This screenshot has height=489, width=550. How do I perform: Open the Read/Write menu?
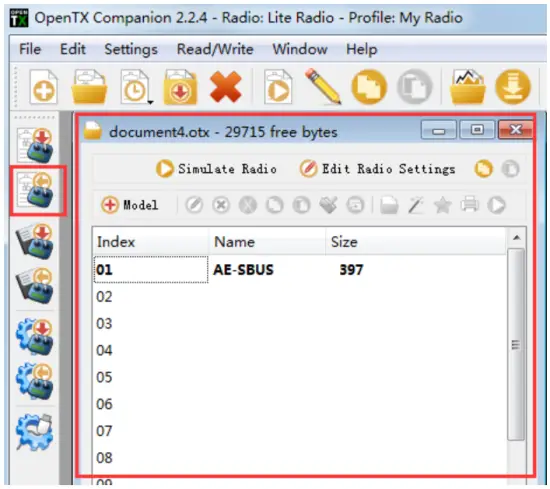215,49
